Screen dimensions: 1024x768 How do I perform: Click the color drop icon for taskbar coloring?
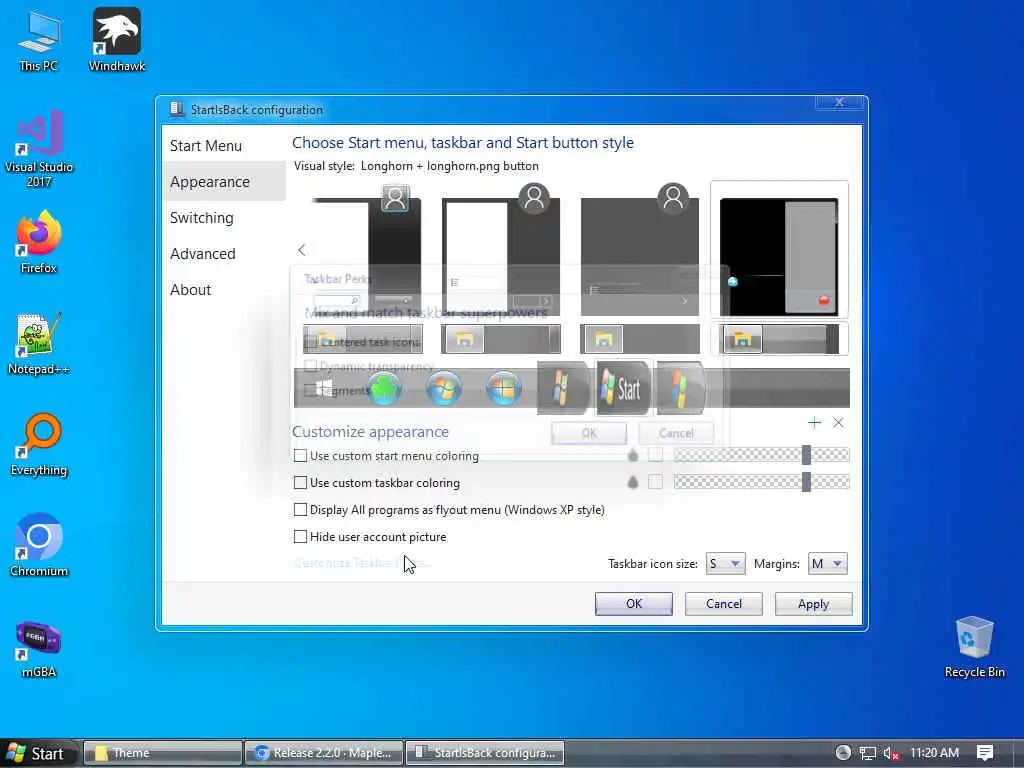pos(632,482)
